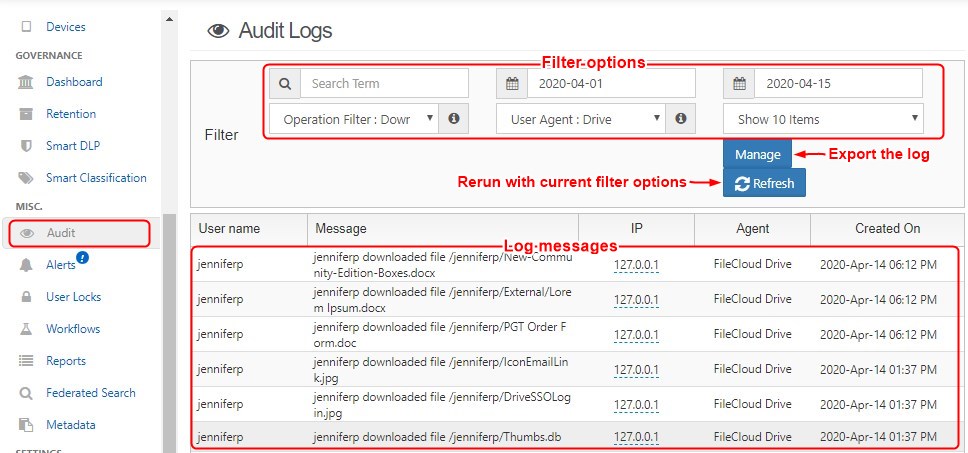The height and width of the screenshot is (453, 968).
Task: Click the info icon beside User Agent
Action: click(681, 119)
